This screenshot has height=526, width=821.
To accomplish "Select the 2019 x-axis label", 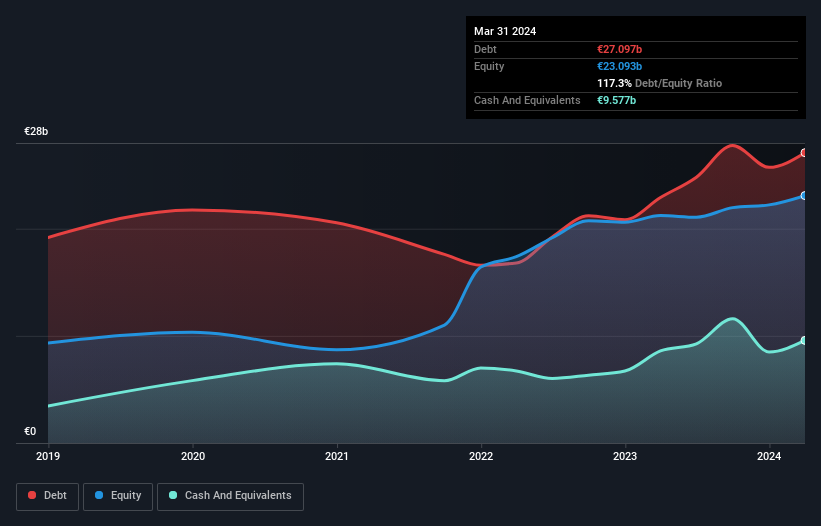I will 48,456.
